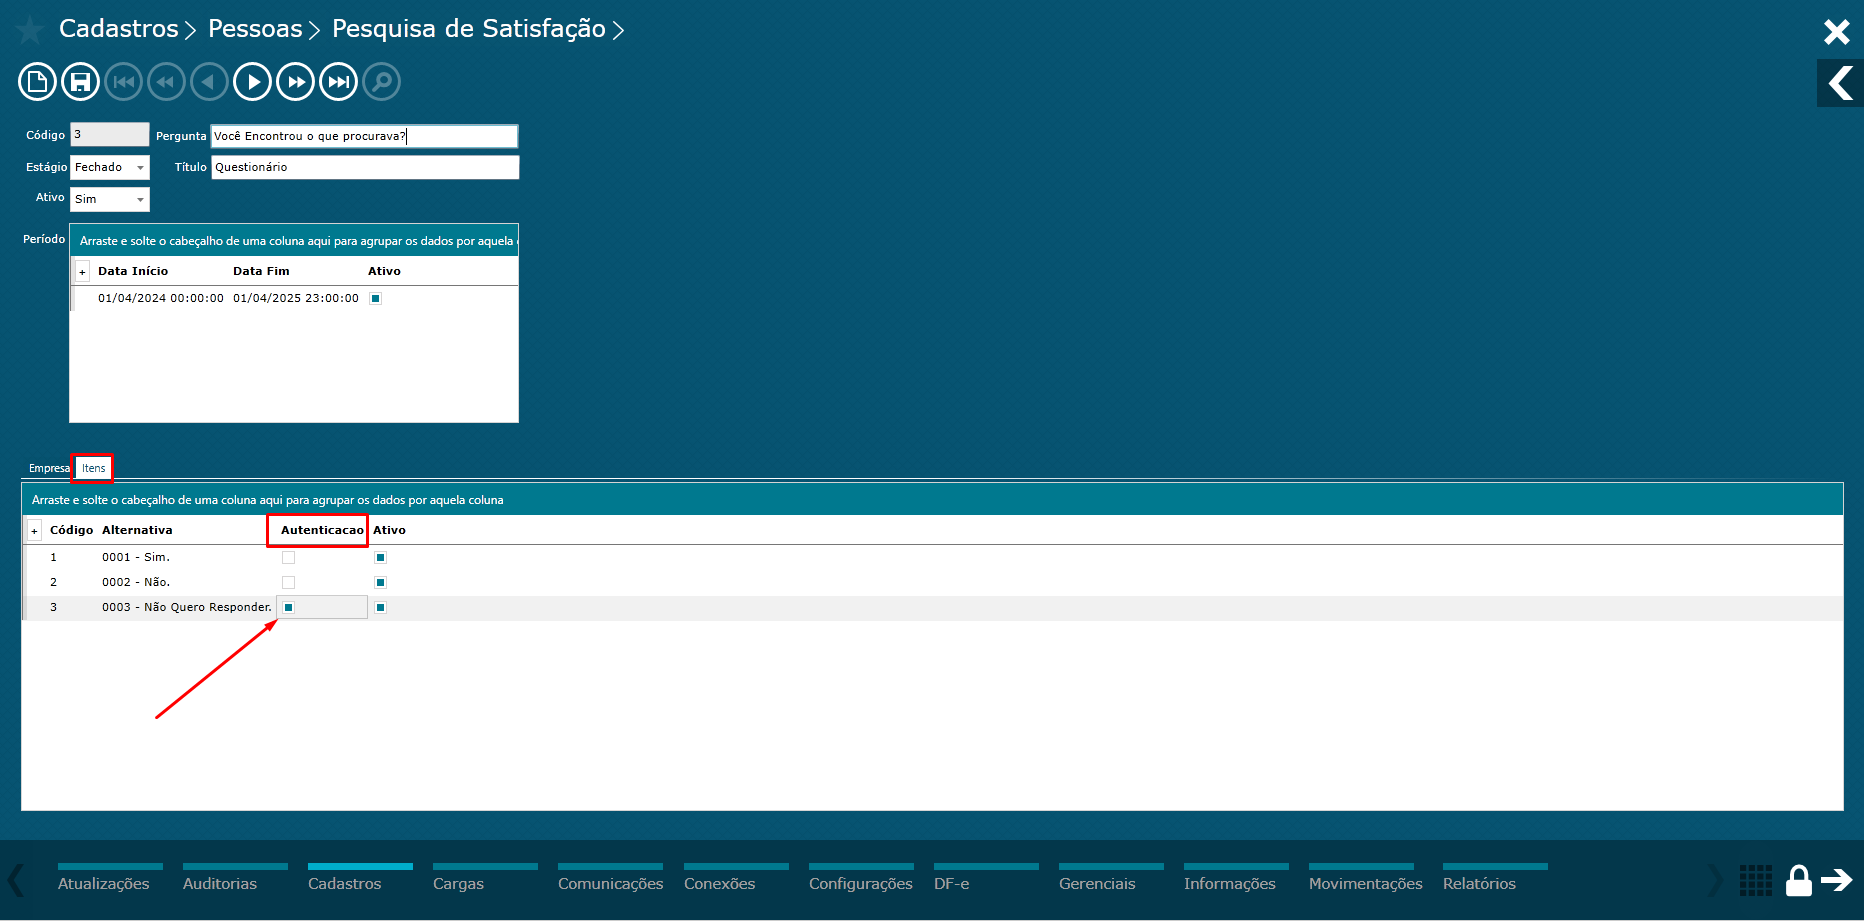Screen dimensions: 1864x921
Task: Go to the first record
Action: [124, 82]
